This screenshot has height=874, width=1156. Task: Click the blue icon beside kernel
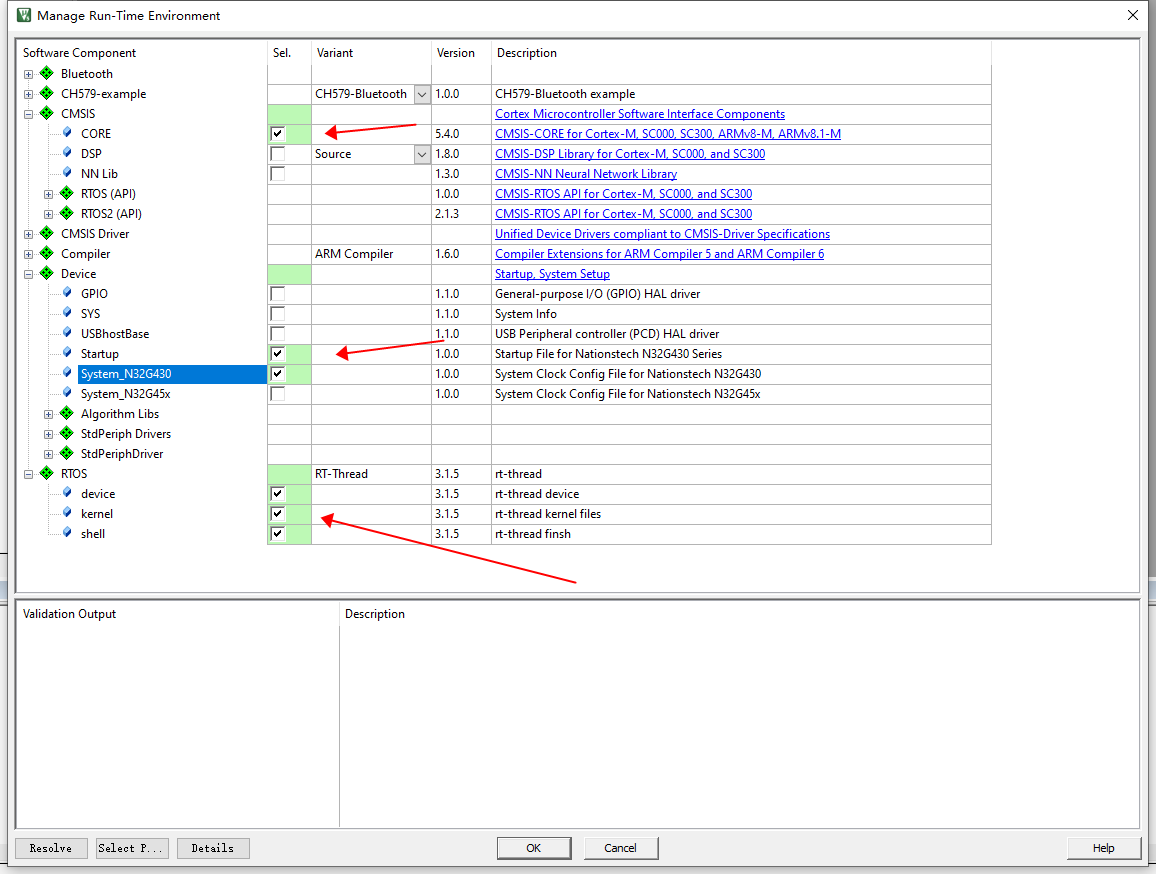point(67,514)
